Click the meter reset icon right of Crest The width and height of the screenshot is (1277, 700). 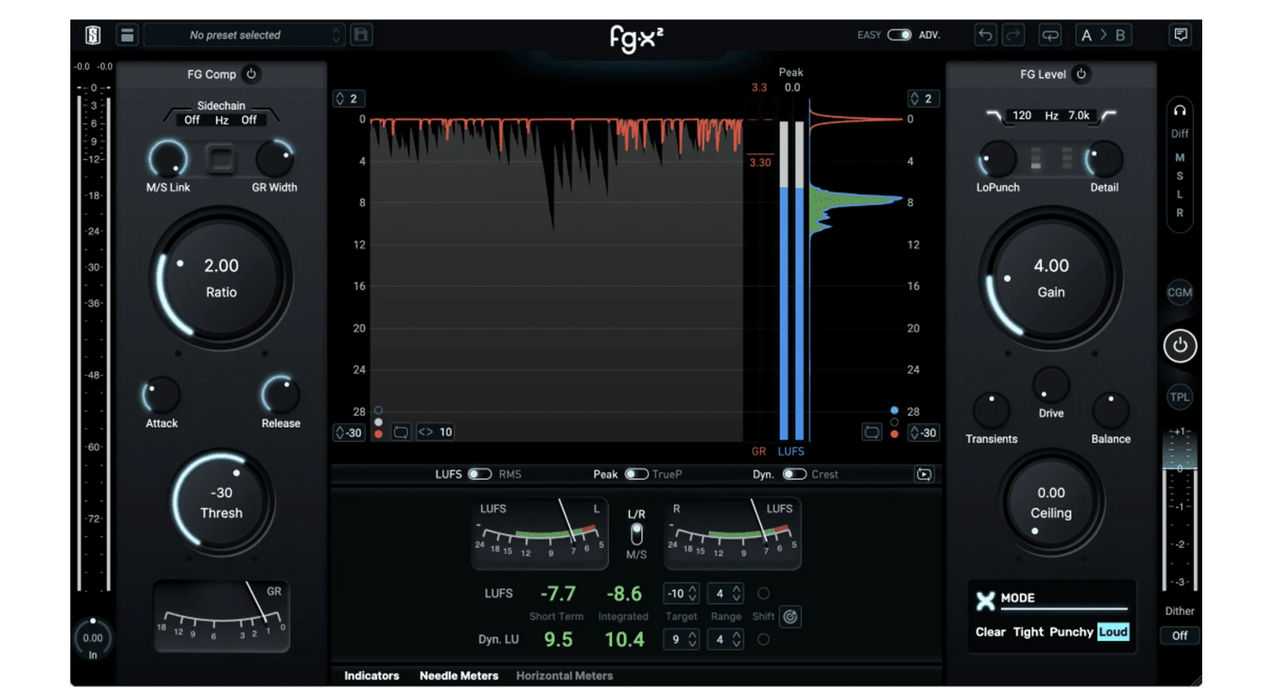point(924,474)
